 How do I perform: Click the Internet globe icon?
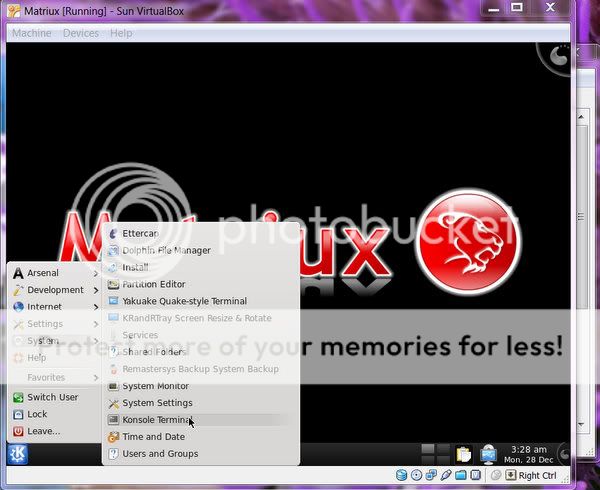point(18,307)
